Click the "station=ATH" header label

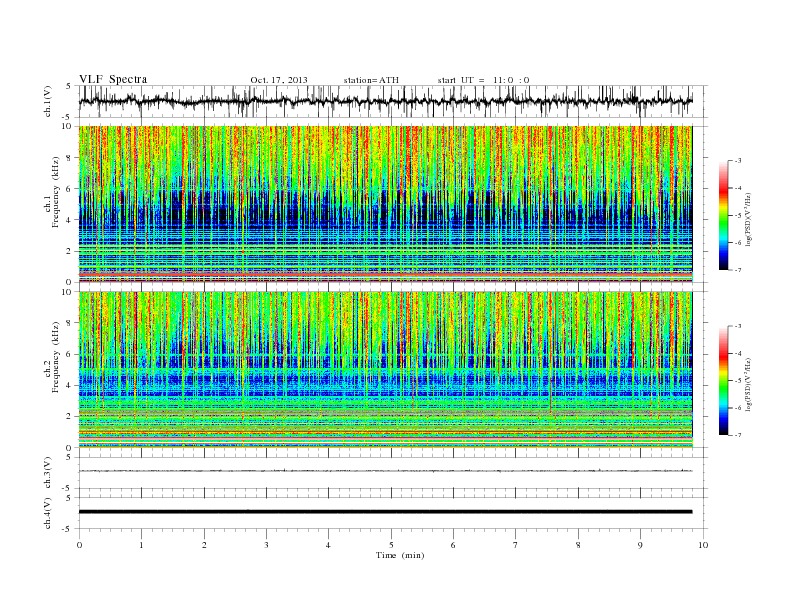[371, 80]
